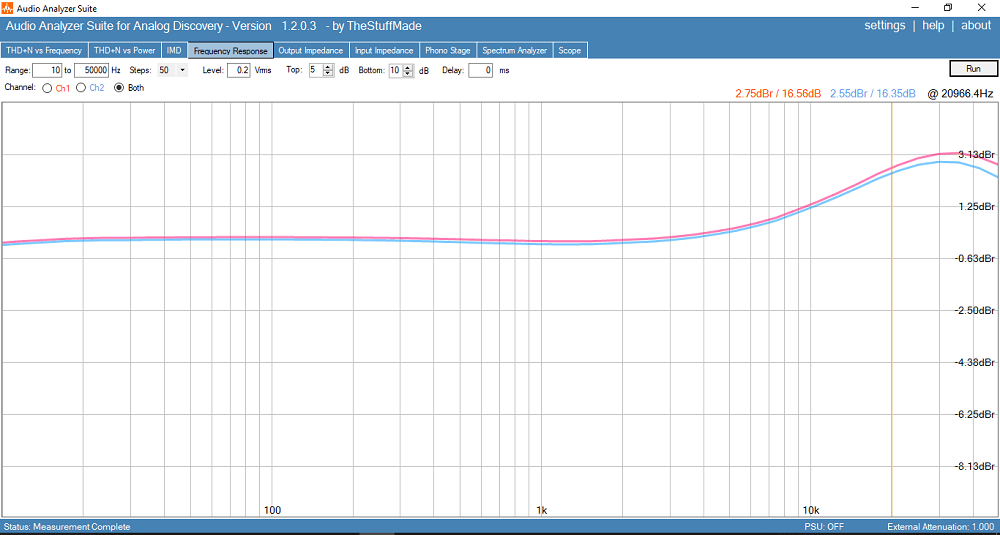The height and width of the screenshot is (535, 1000).
Task: Increase Top dB with up arrow
Action: 328,67
